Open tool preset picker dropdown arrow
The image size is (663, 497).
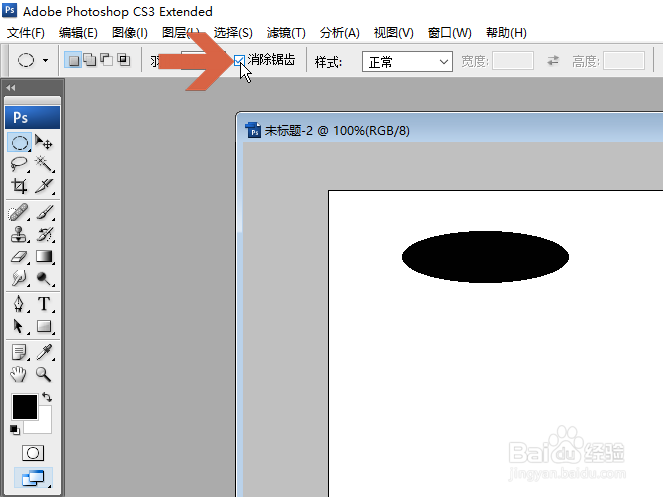point(45,60)
